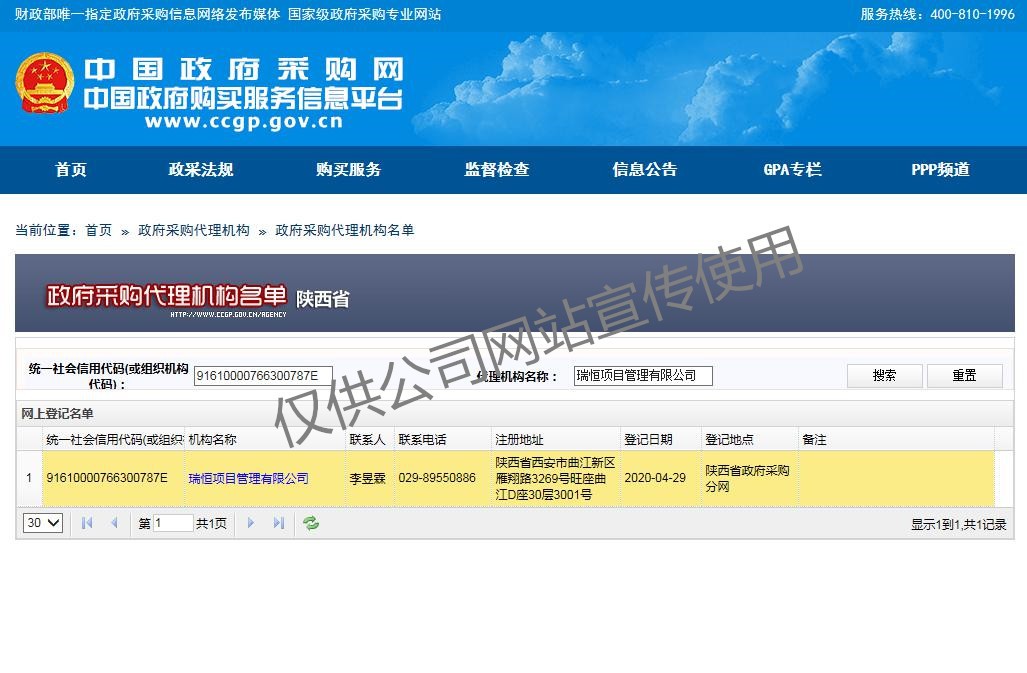
Task: Refresh the table with green reload icon
Action: pos(311,523)
